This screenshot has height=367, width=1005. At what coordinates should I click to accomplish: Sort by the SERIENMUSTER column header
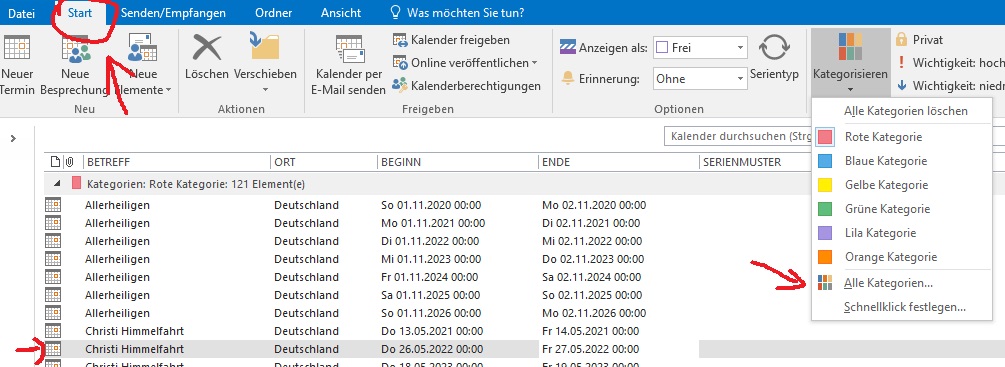756,162
